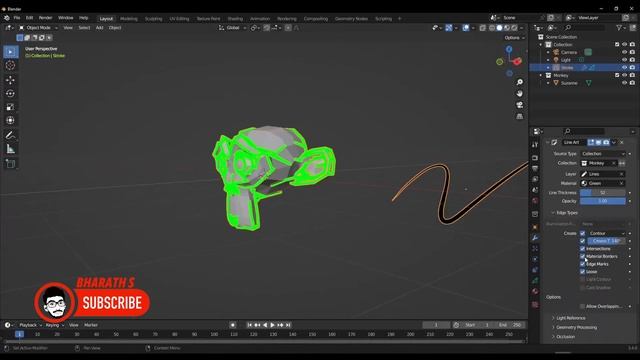Choose the Annotate tool

[11, 135]
